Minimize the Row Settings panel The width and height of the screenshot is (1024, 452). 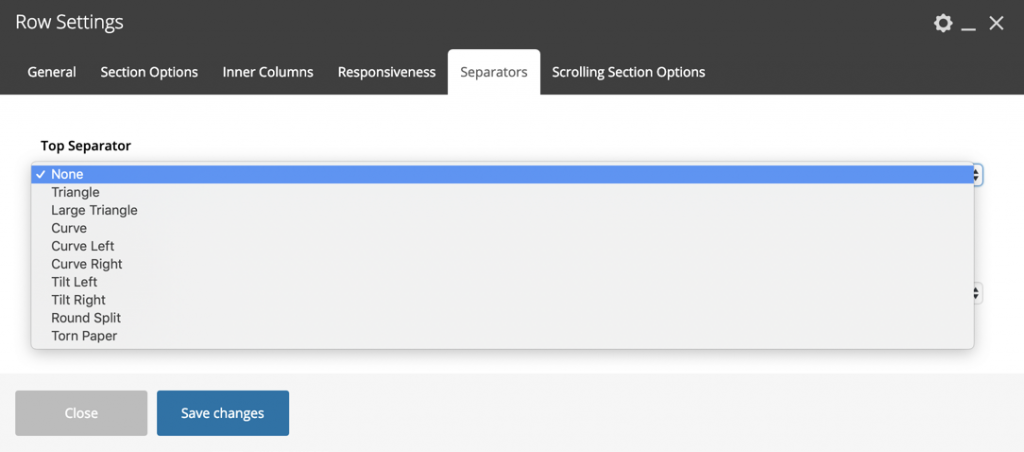pyautogui.click(x=968, y=24)
